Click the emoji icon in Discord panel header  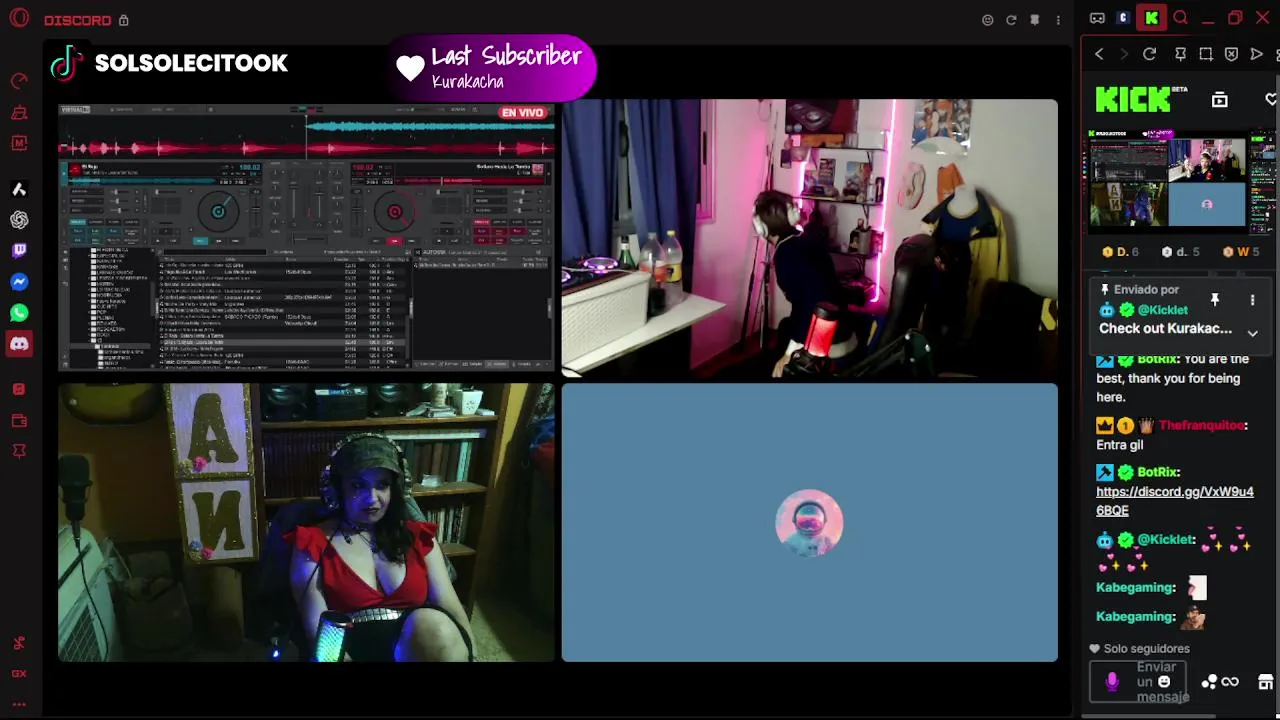(988, 20)
